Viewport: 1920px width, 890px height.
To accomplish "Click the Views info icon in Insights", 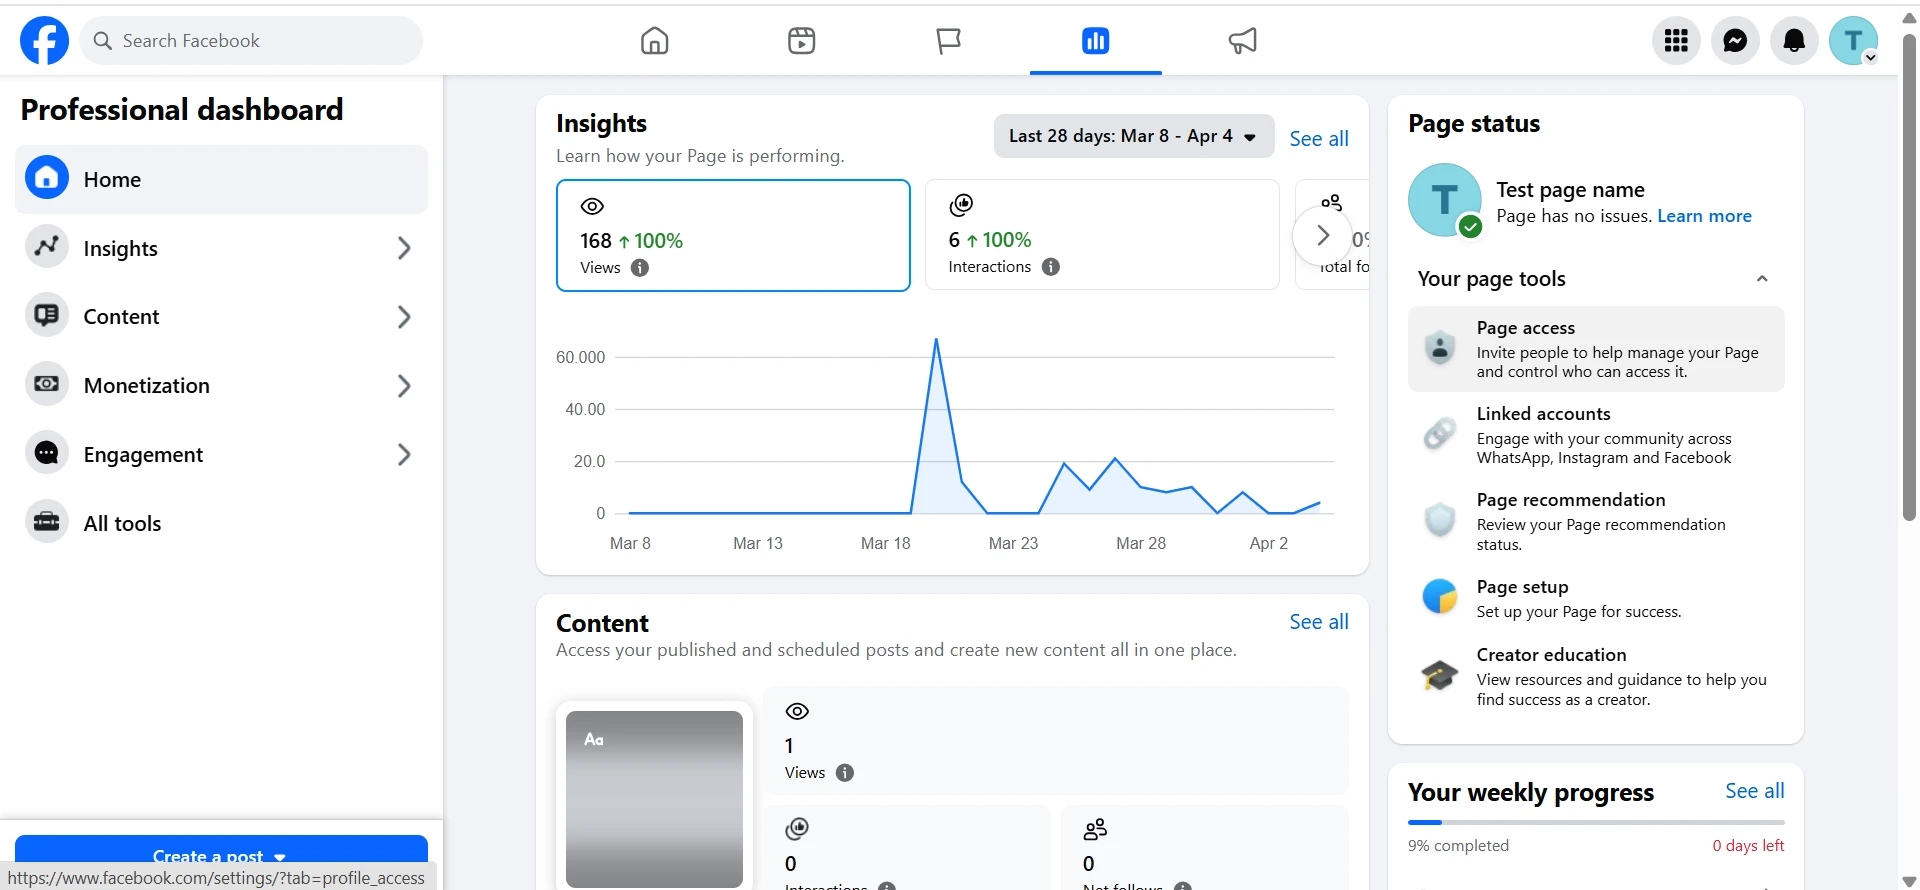I will tap(640, 268).
